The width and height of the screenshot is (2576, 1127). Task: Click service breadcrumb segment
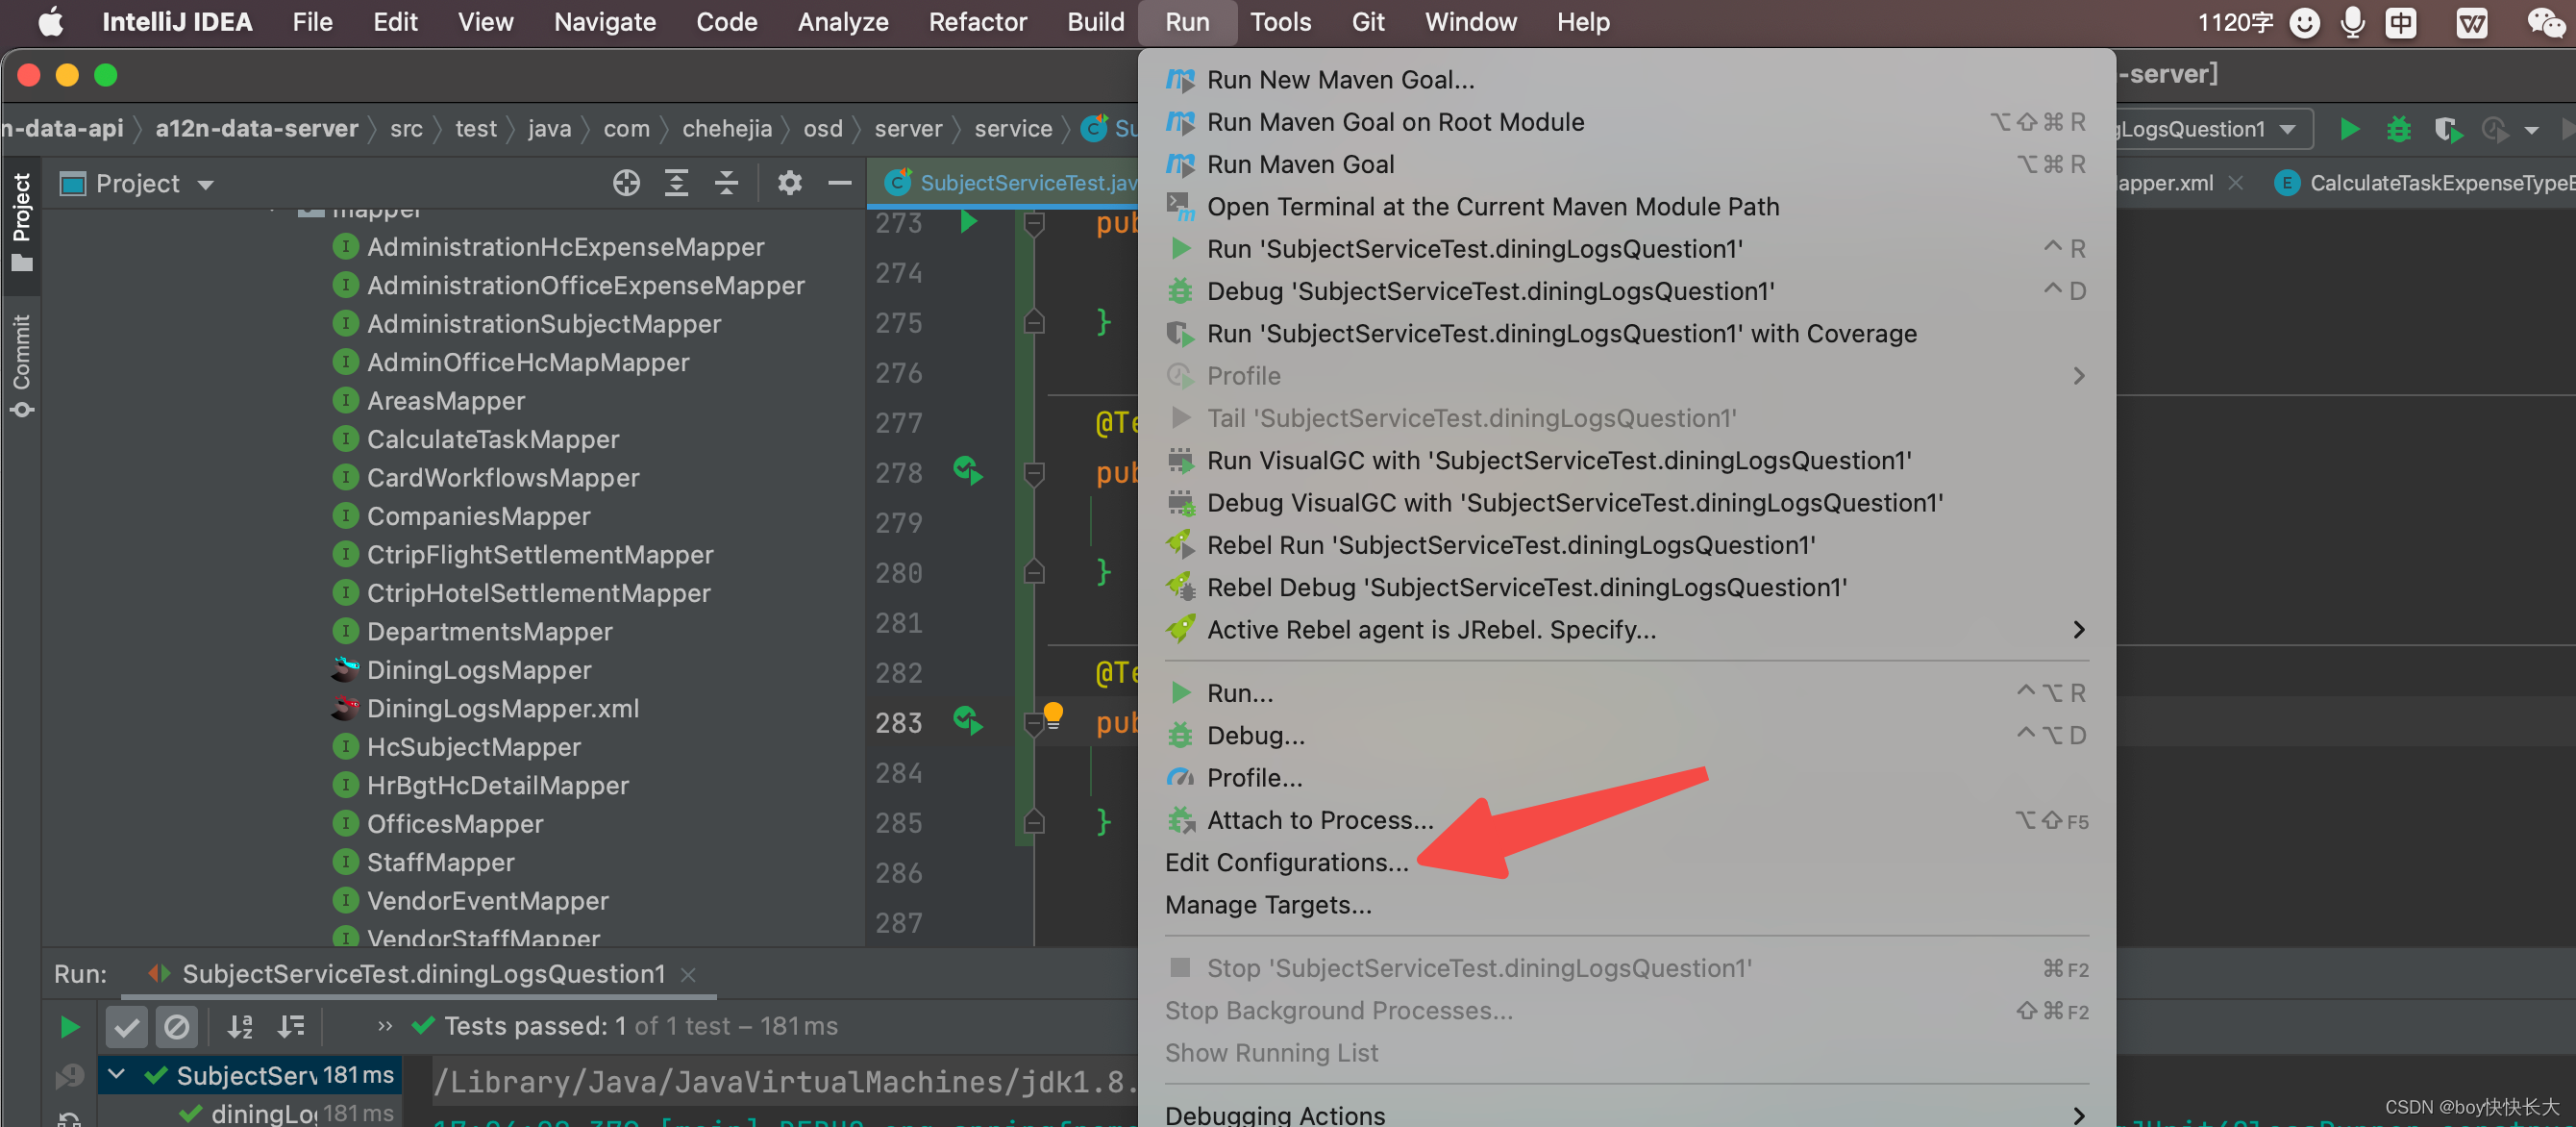tap(1013, 129)
